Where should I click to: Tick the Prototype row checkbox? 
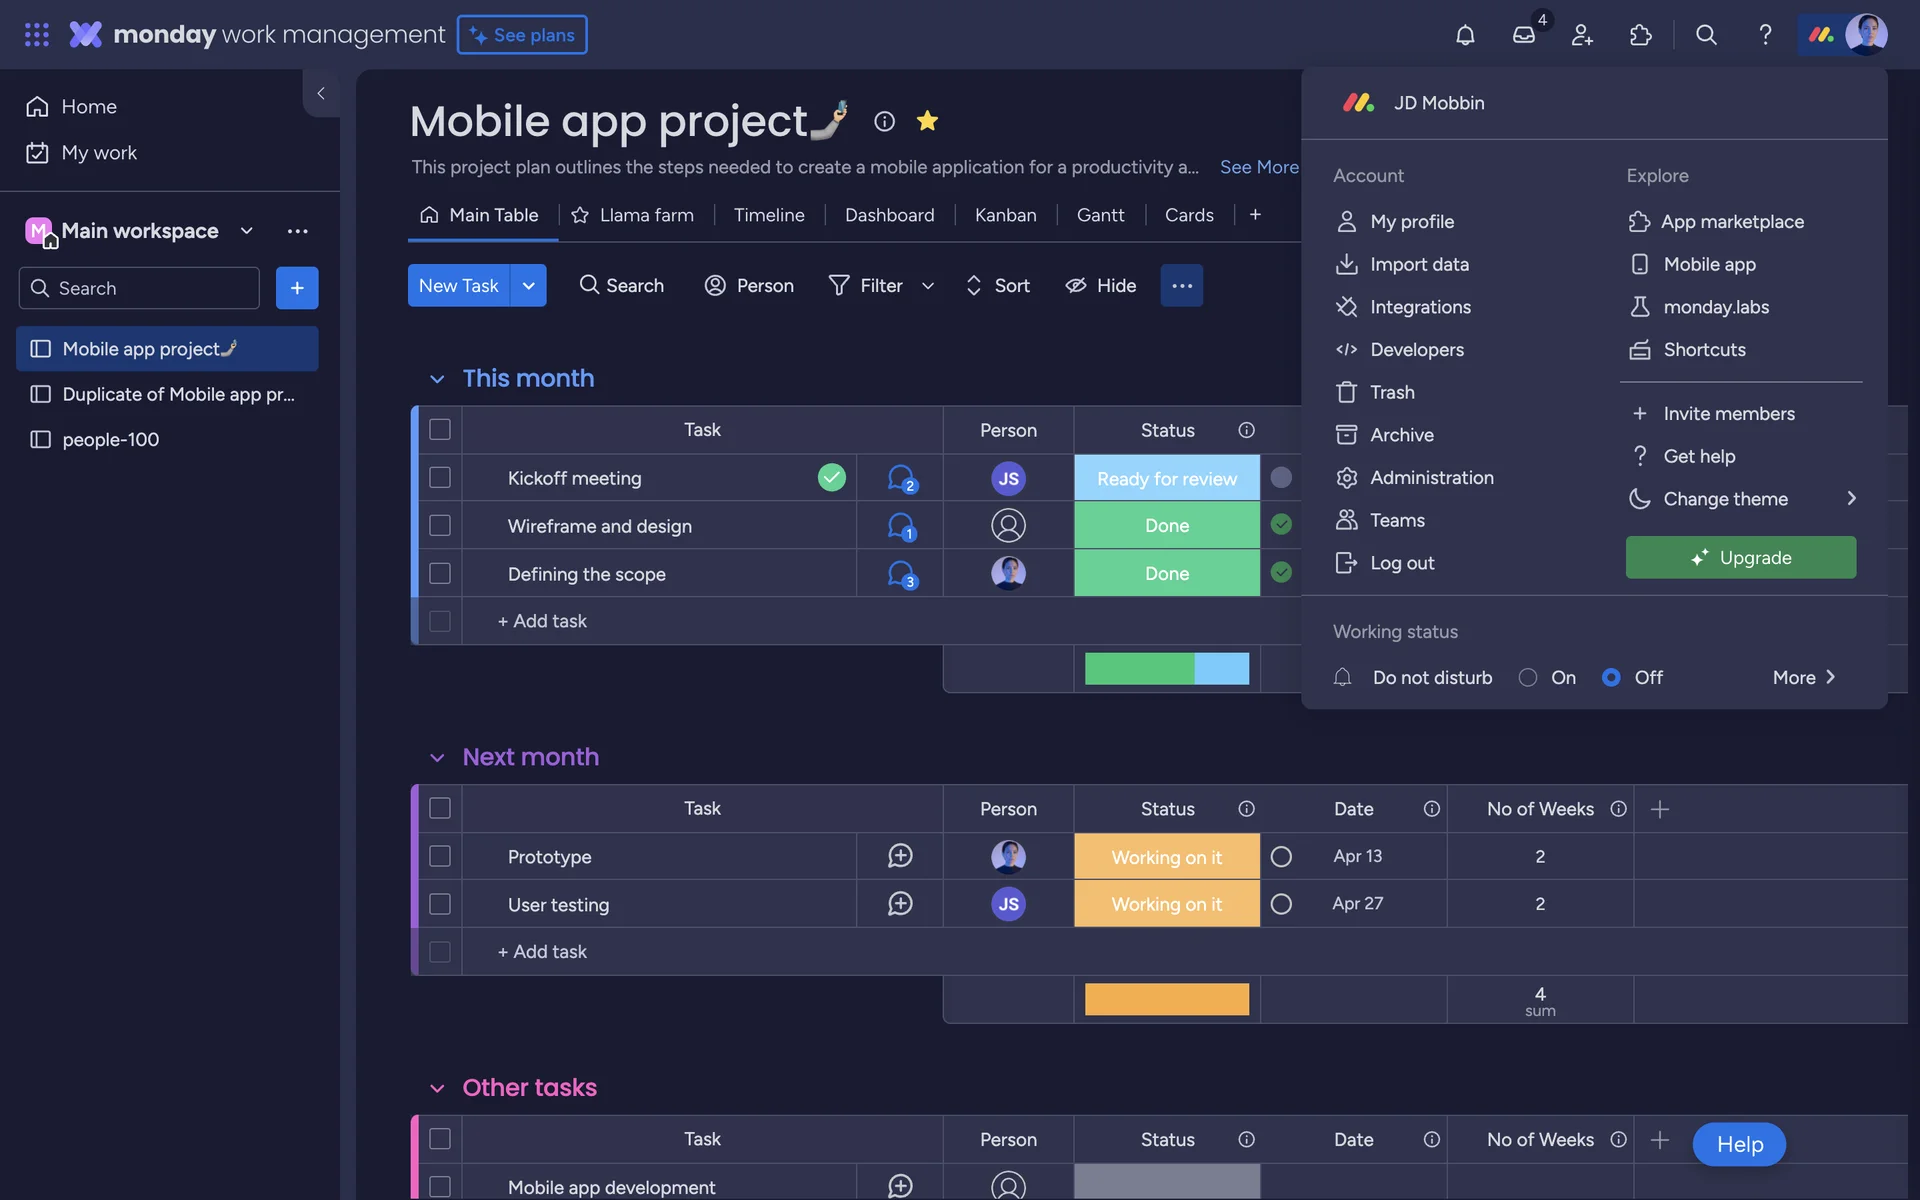440,857
